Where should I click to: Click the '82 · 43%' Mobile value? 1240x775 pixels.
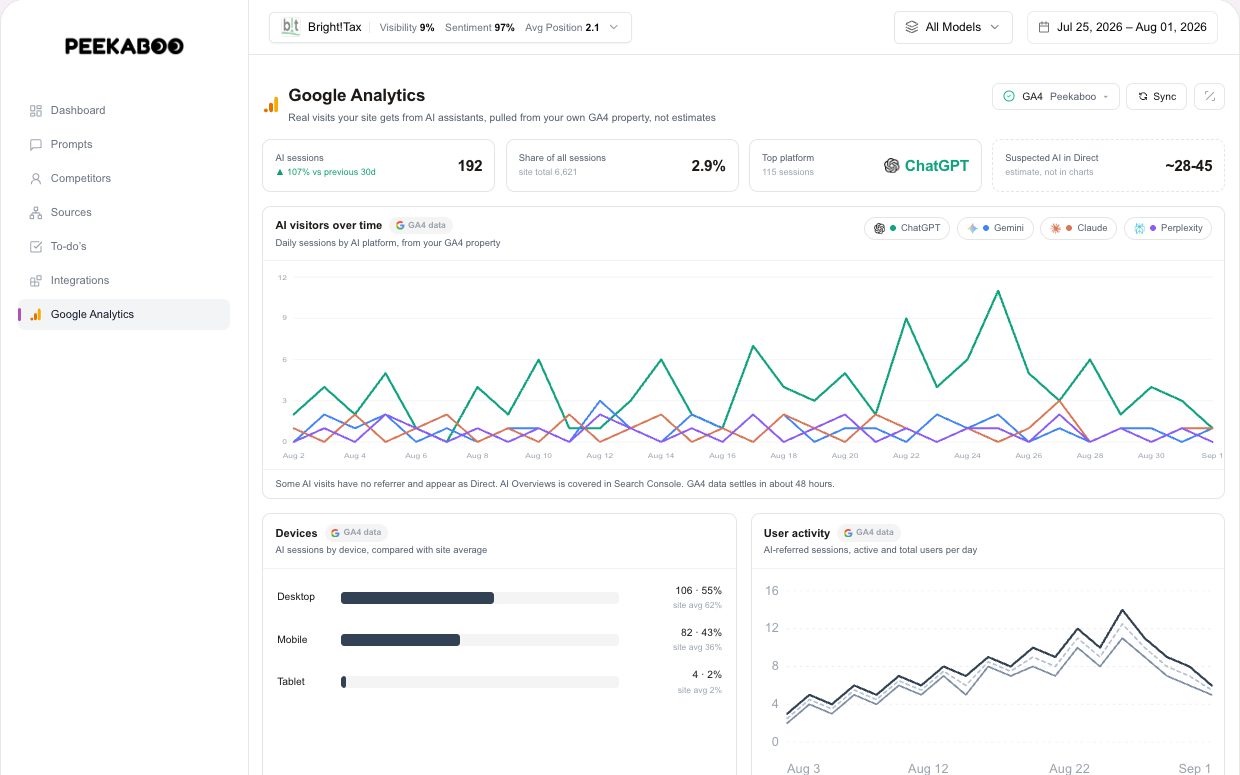click(x=701, y=632)
